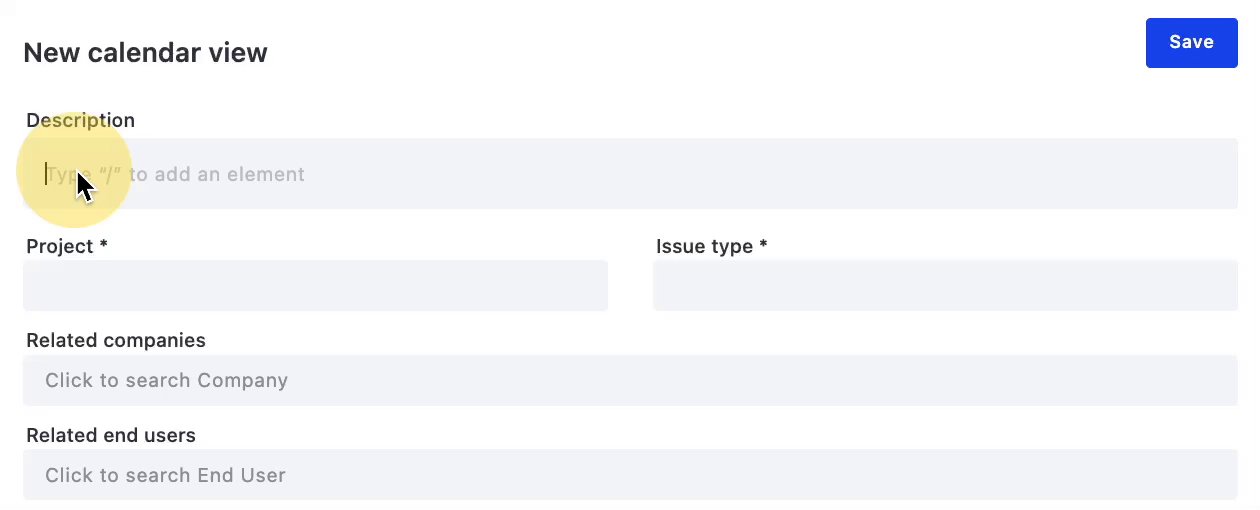Click the required asterisk beside Issue type
This screenshot has height=510, width=1260.
763,246
